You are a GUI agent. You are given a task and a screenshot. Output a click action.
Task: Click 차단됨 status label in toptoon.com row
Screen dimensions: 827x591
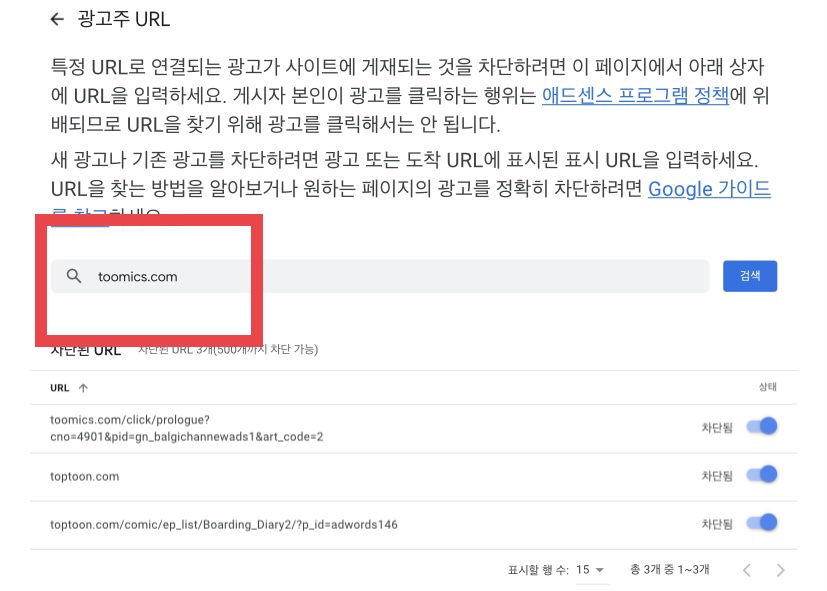pos(717,476)
